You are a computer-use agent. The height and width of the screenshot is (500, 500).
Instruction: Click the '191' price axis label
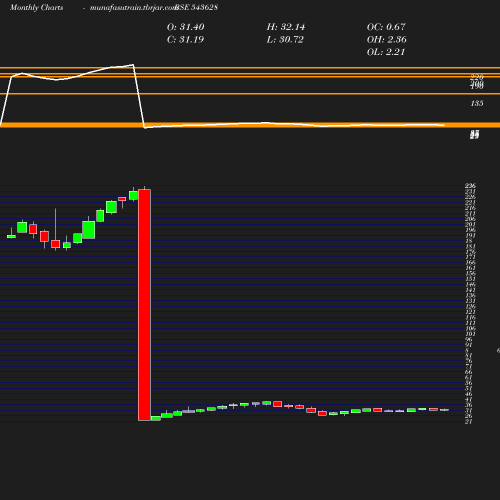(x=470, y=235)
